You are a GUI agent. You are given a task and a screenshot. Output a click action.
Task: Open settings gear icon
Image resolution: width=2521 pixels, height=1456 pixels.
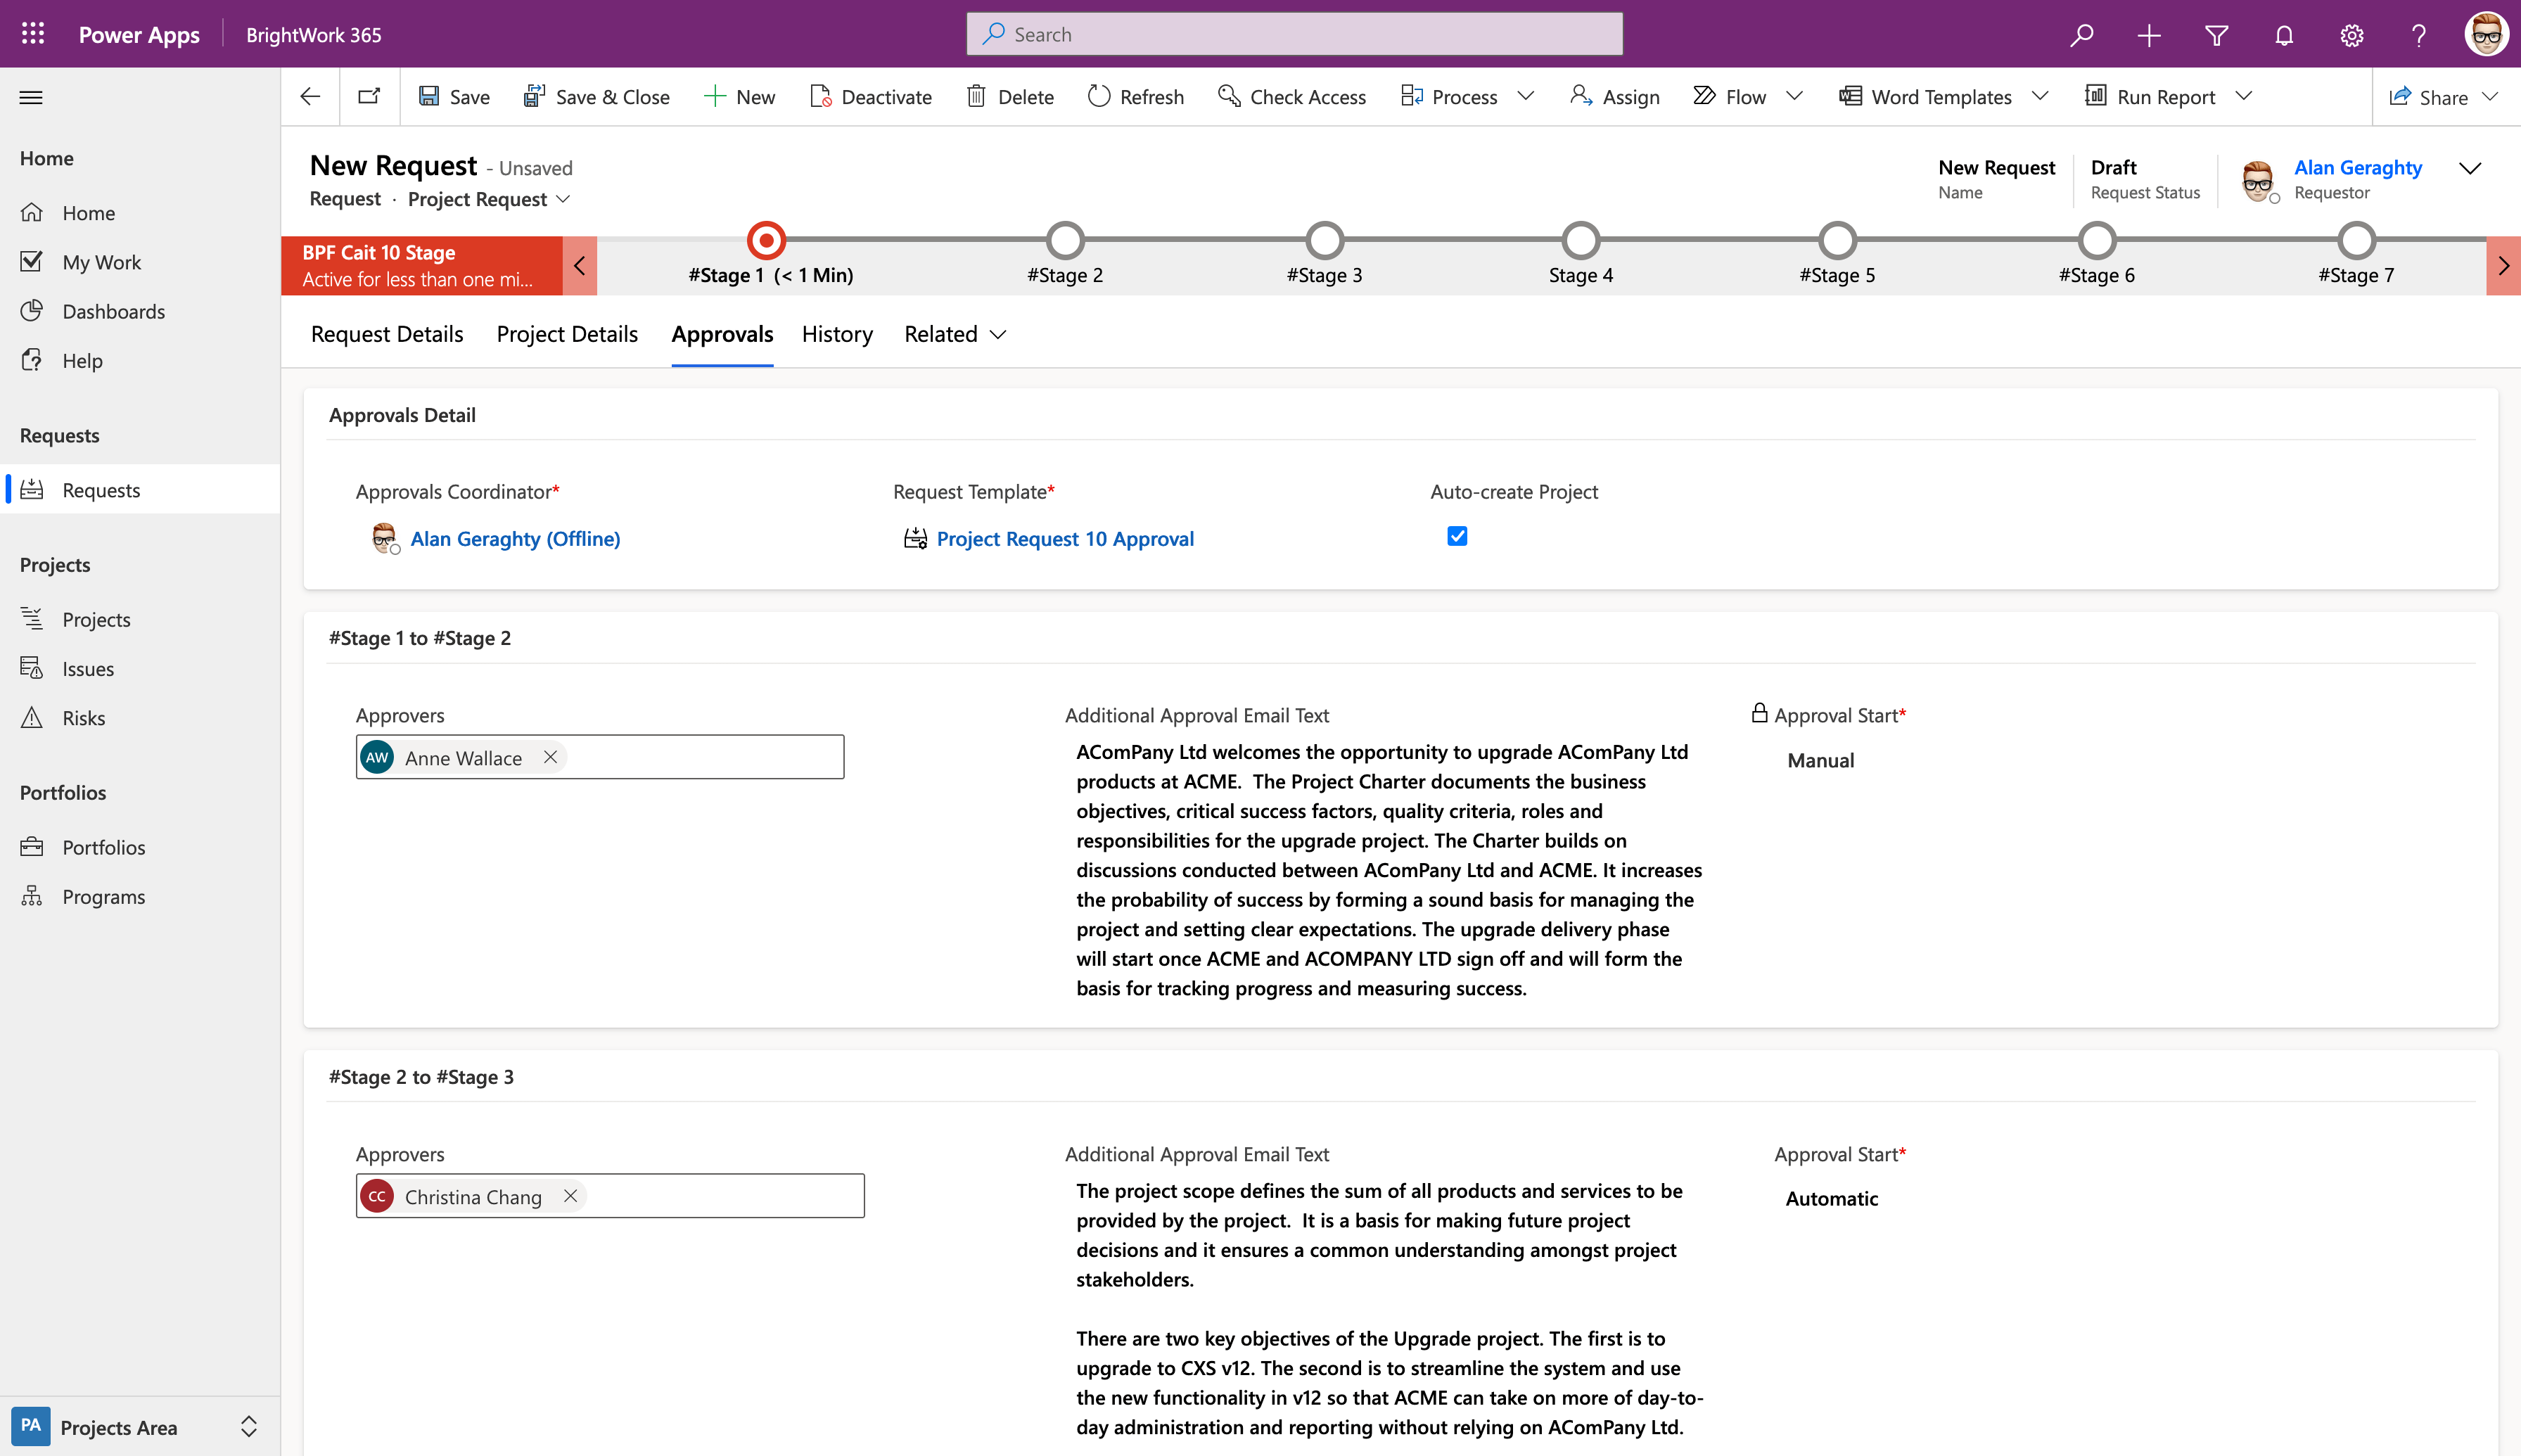2351,35
